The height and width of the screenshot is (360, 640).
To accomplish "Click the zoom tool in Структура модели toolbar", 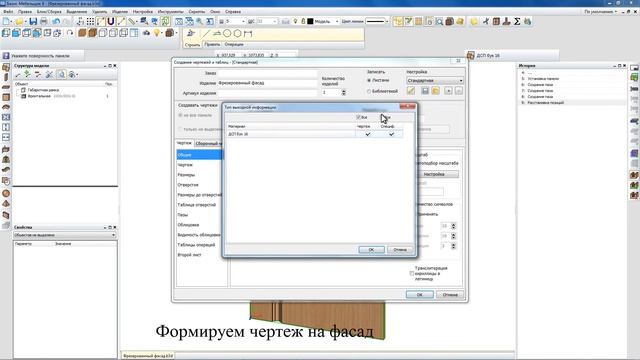I will coord(61,74).
